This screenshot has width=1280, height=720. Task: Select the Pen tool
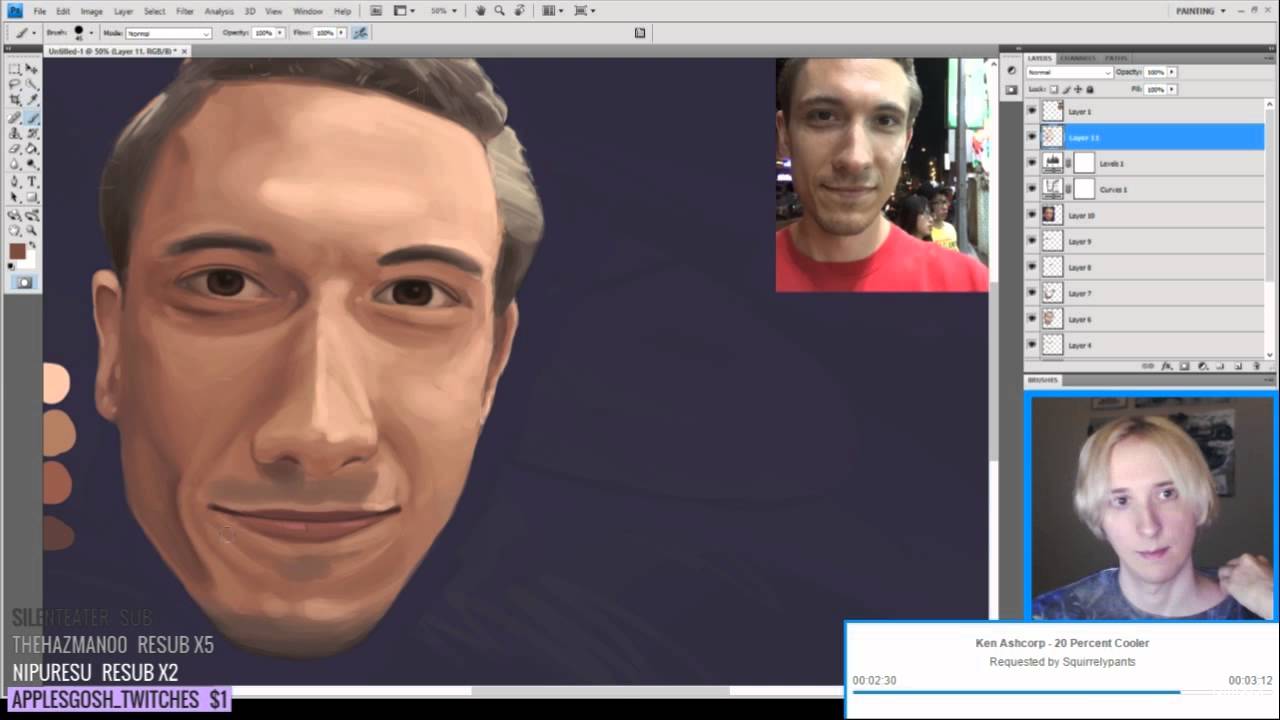15,182
